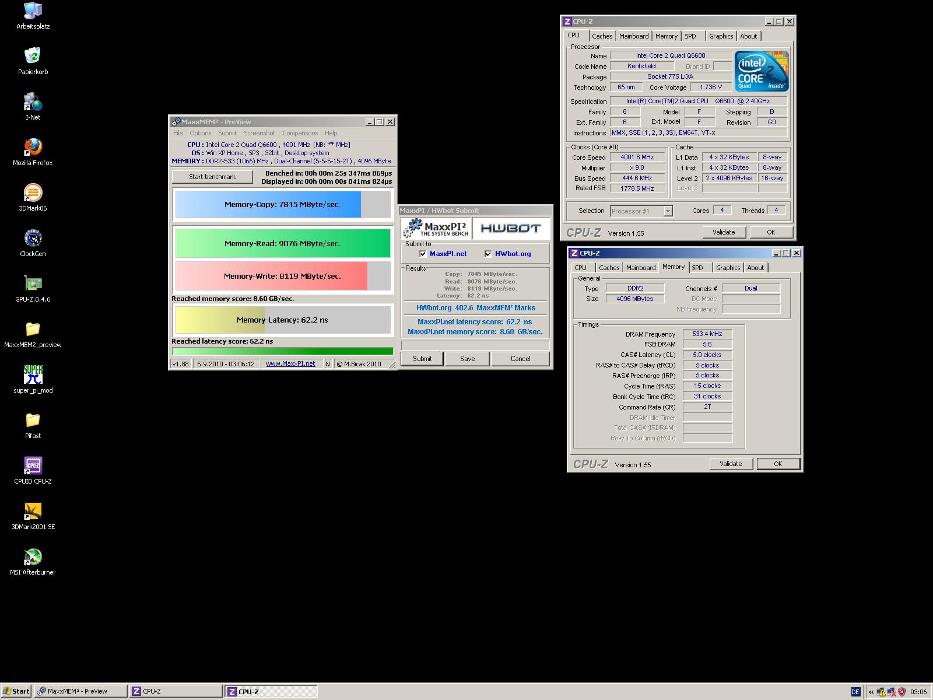This screenshot has width=933, height=700.
Task: Switch to CPU tab in CPU-Z memory window
Action: pos(581,268)
